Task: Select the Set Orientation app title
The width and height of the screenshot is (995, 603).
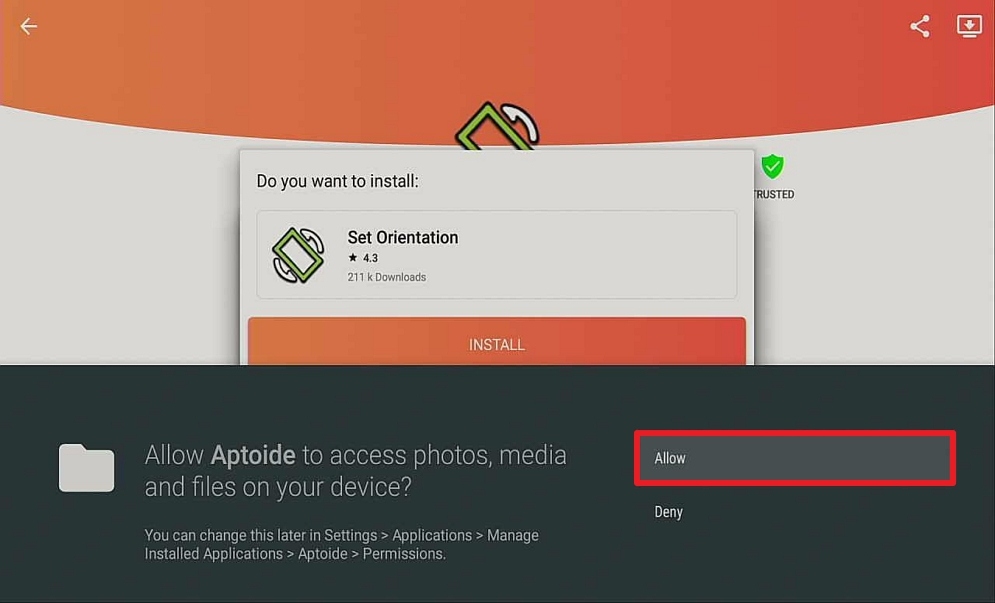Action: tap(402, 237)
